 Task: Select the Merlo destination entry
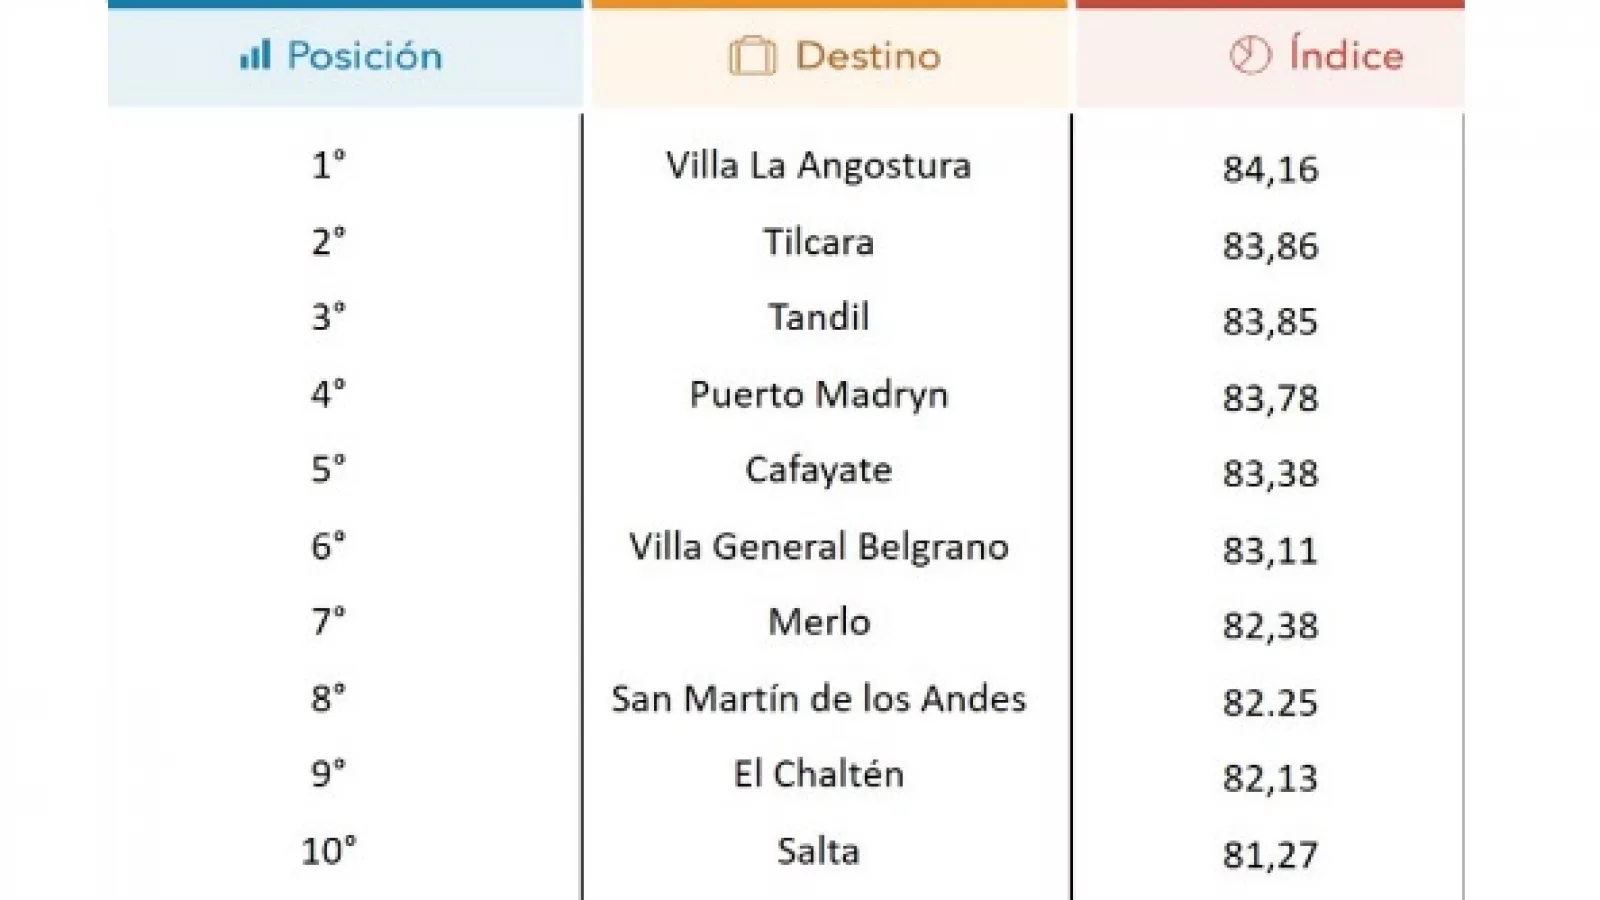[818, 622]
